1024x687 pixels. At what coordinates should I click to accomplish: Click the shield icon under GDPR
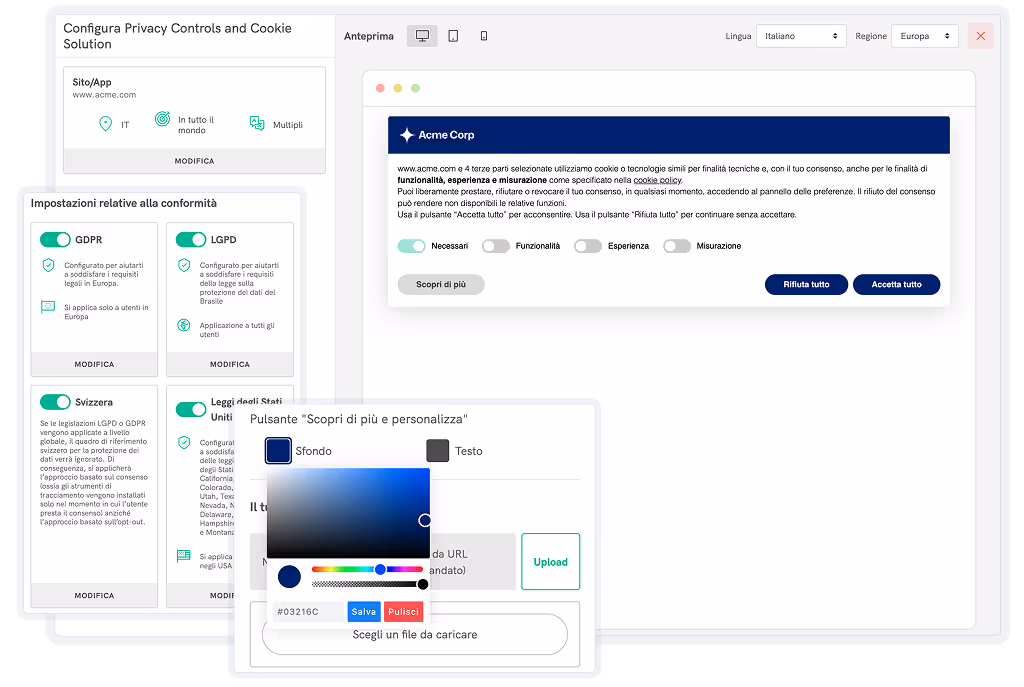pos(48,265)
